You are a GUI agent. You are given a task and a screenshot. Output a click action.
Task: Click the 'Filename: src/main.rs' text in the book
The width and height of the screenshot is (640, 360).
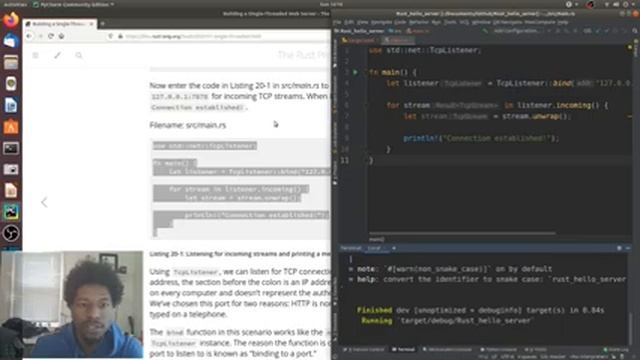(x=188, y=125)
